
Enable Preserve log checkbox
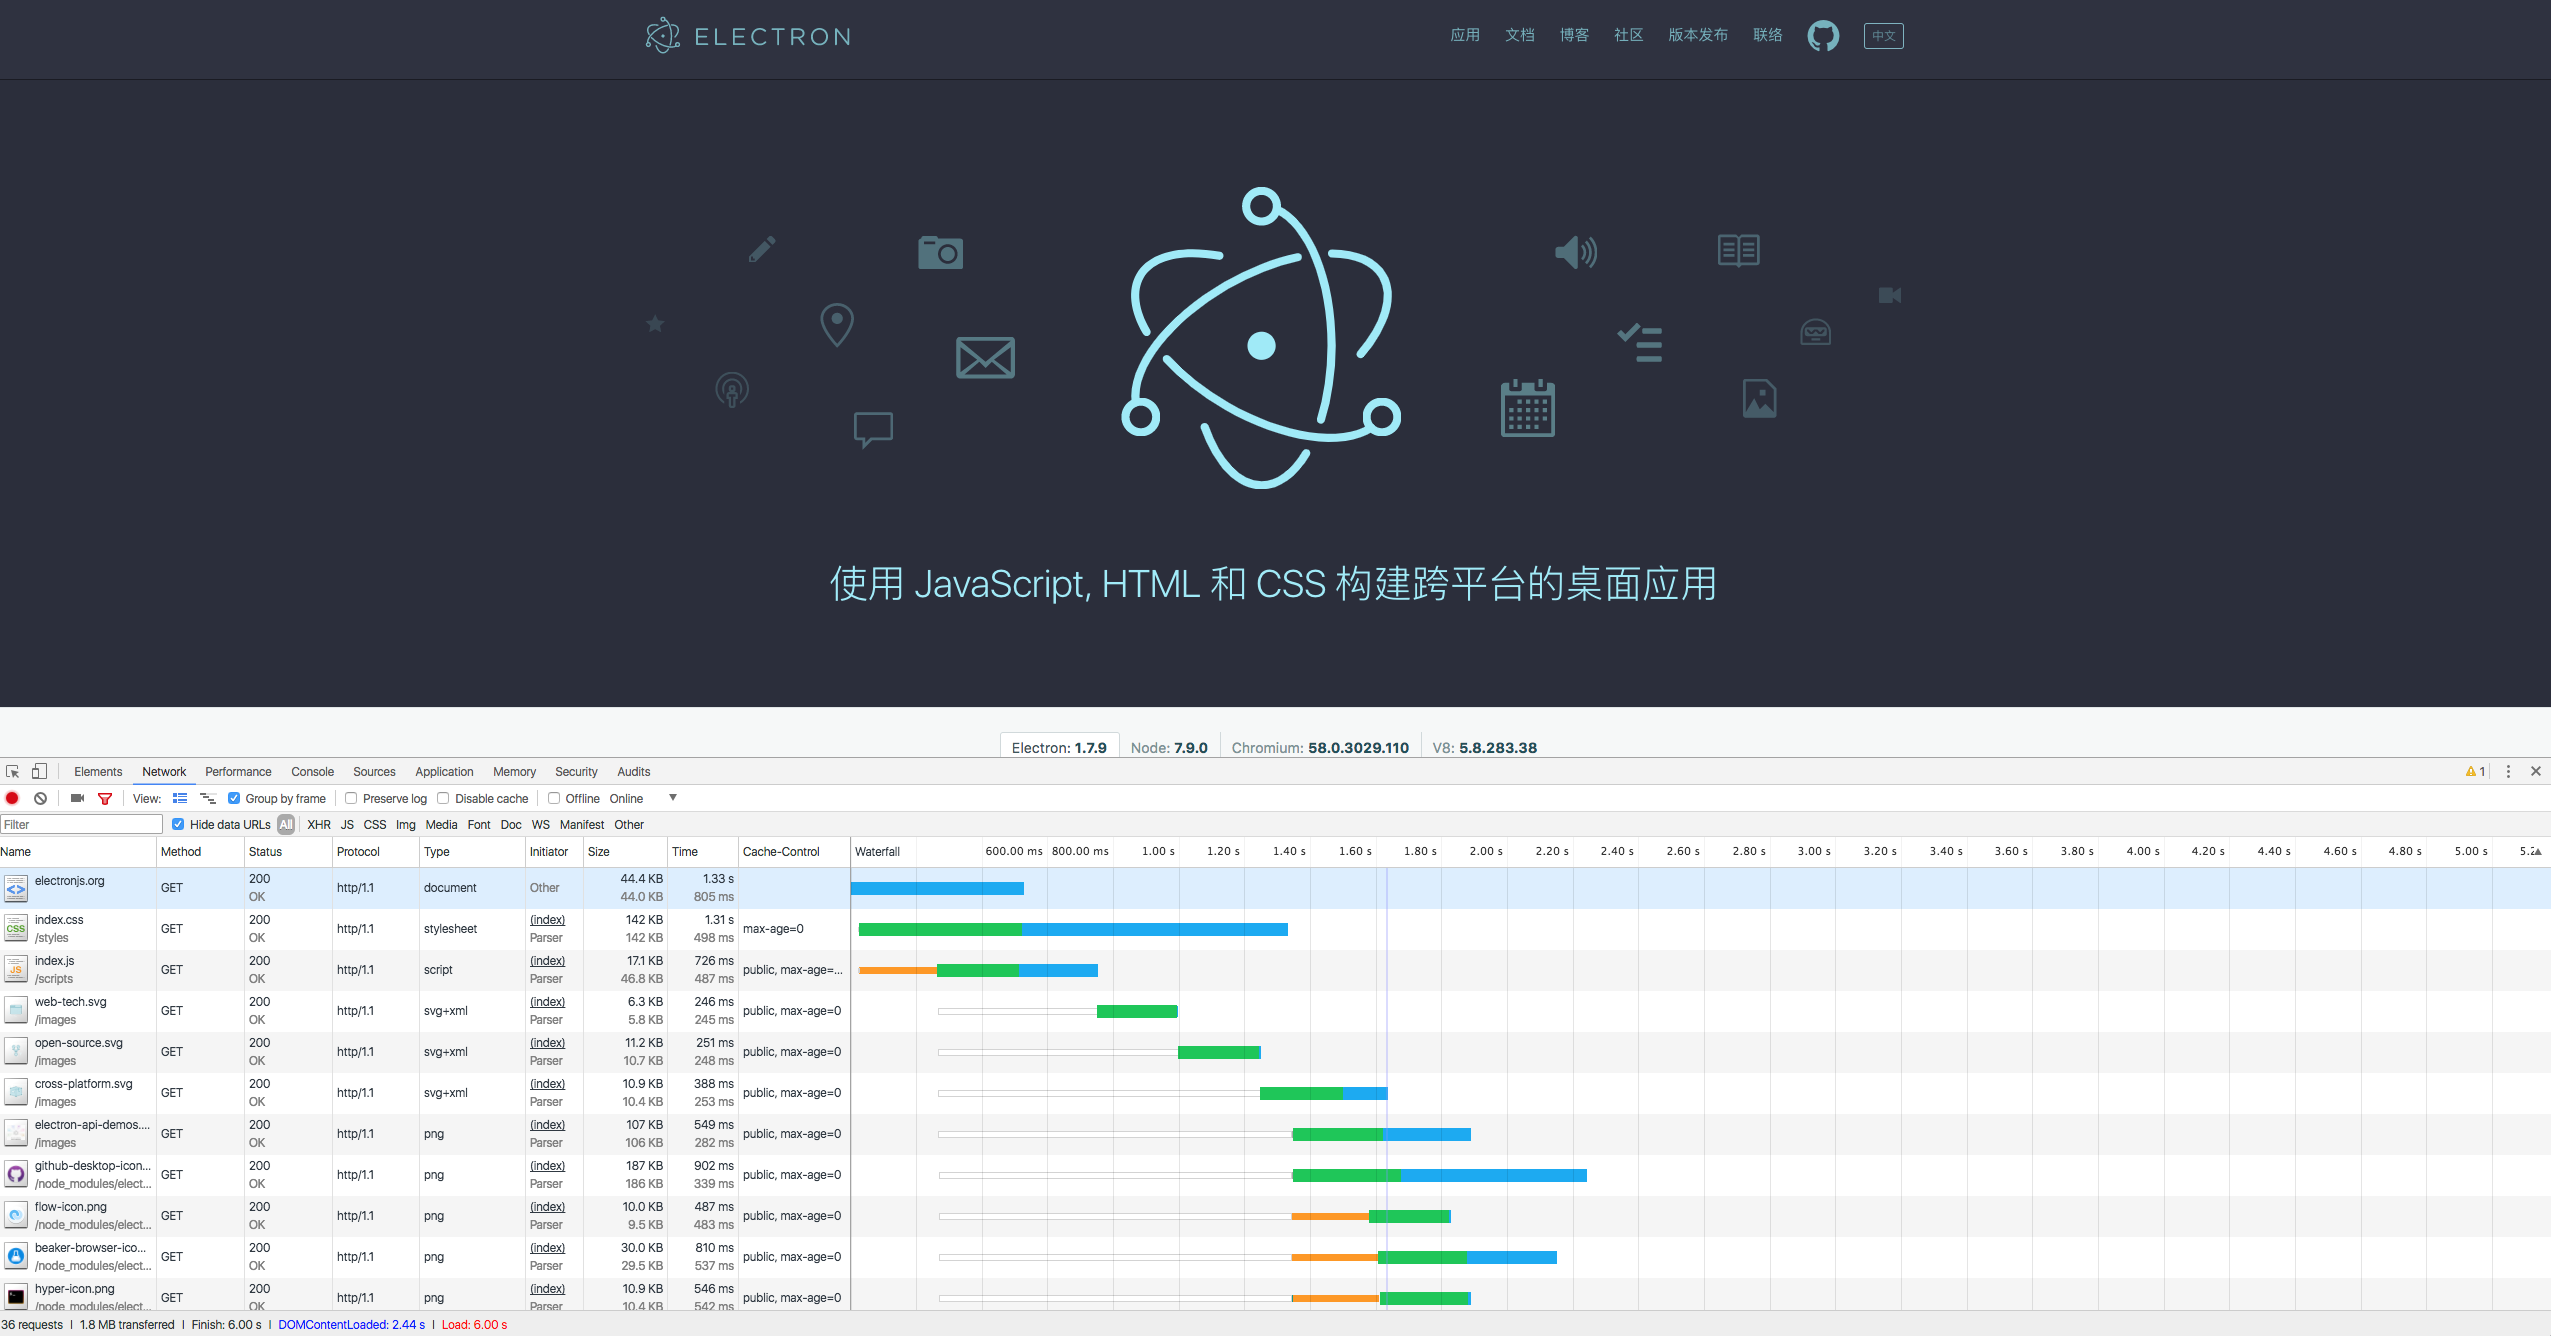point(351,798)
